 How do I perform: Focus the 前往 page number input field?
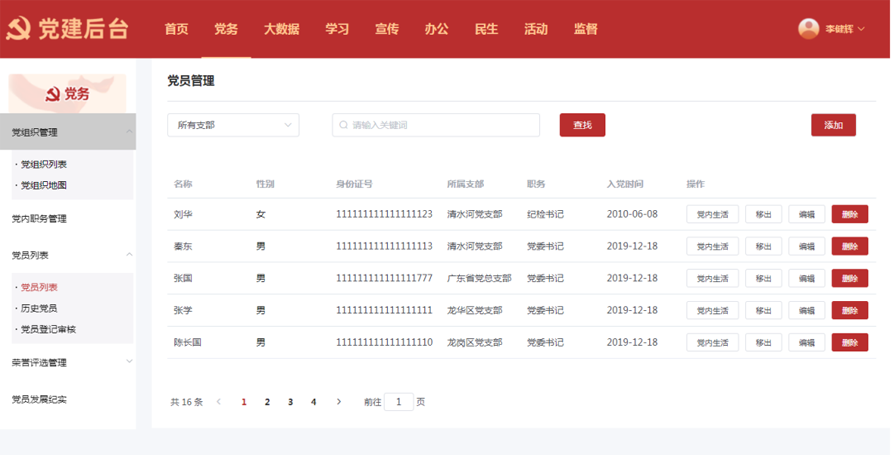pos(398,402)
